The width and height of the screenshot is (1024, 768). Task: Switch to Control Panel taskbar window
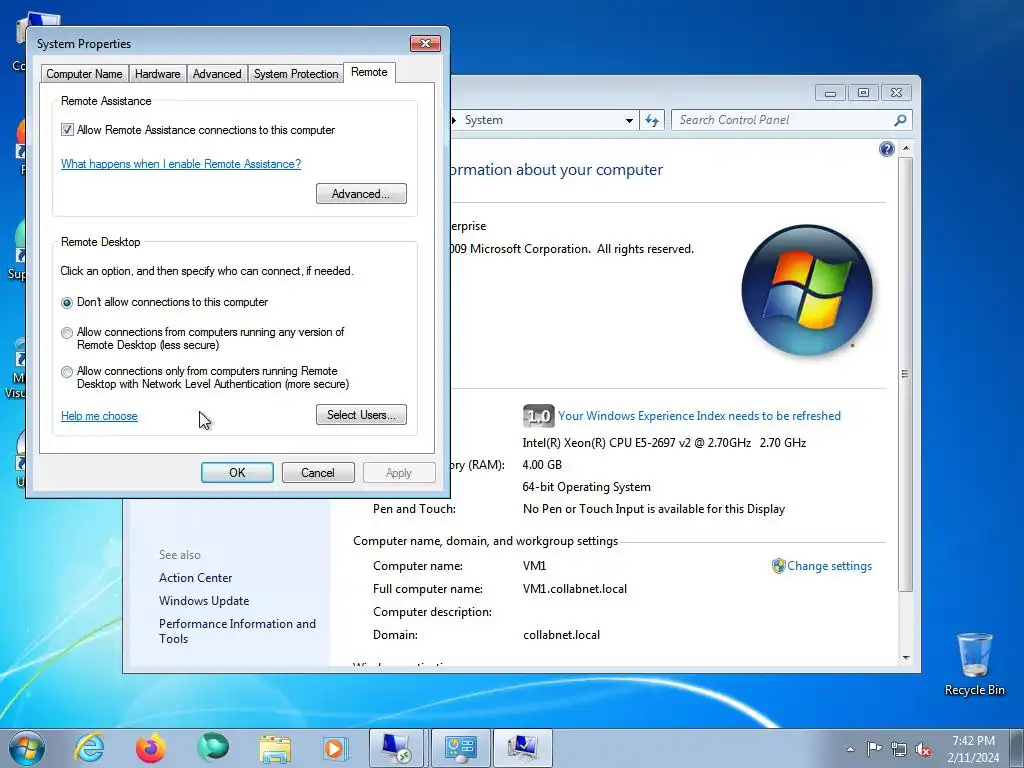[460, 748]
